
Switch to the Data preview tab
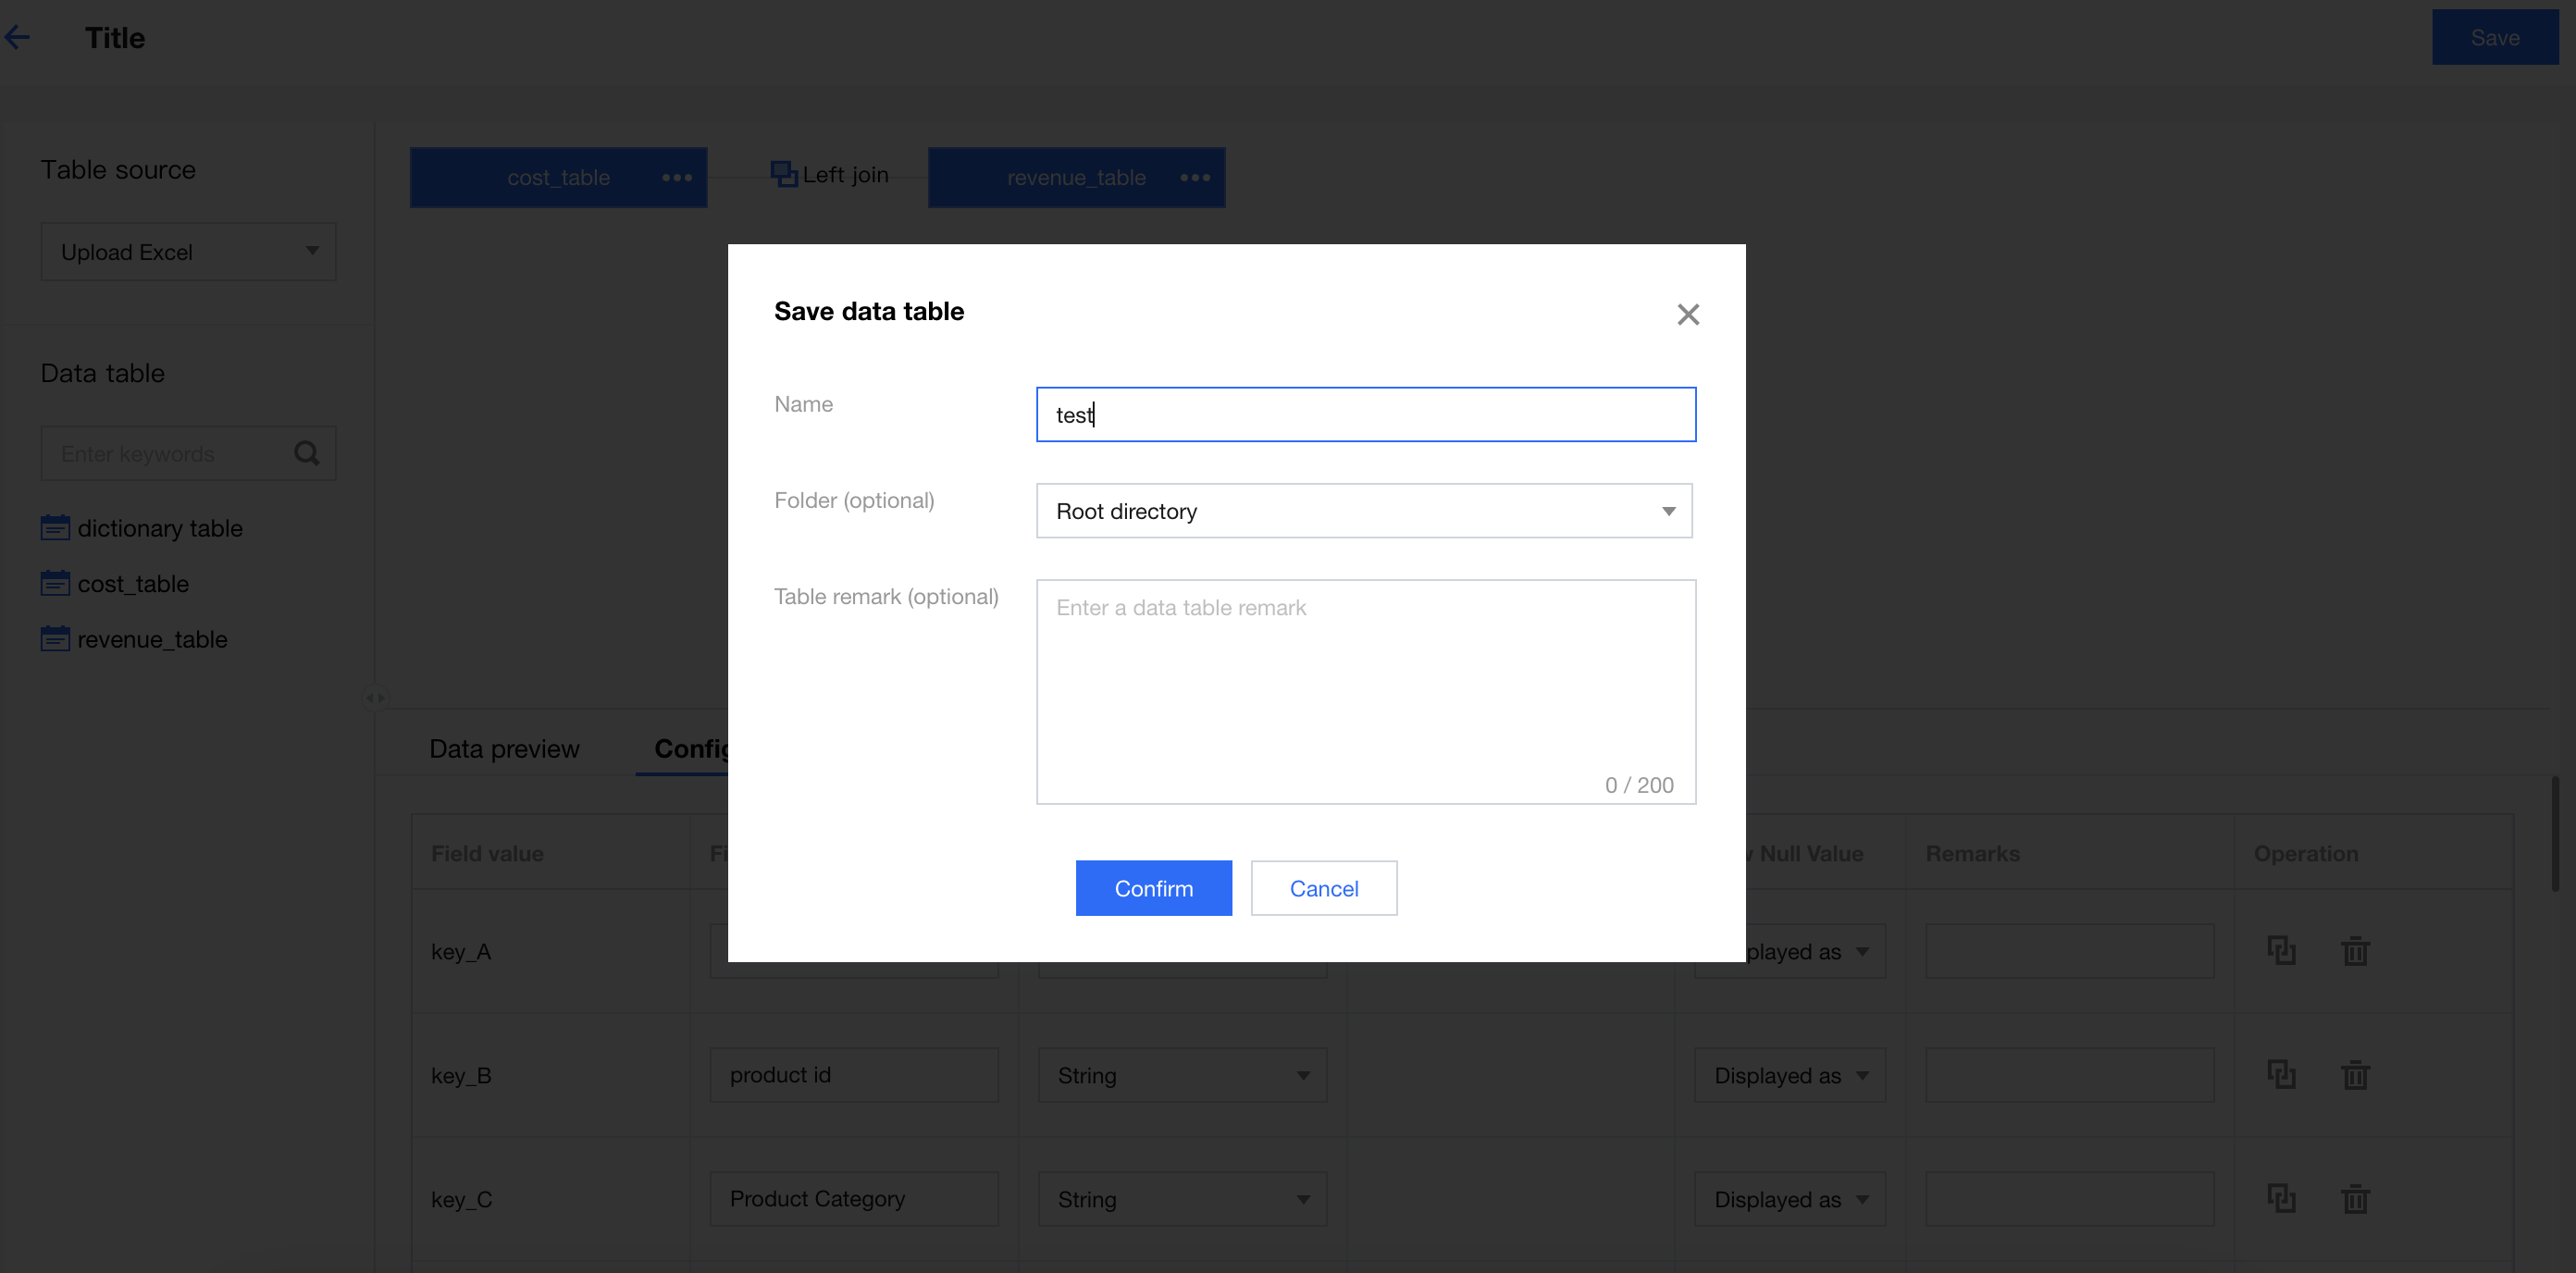point(504,749)
